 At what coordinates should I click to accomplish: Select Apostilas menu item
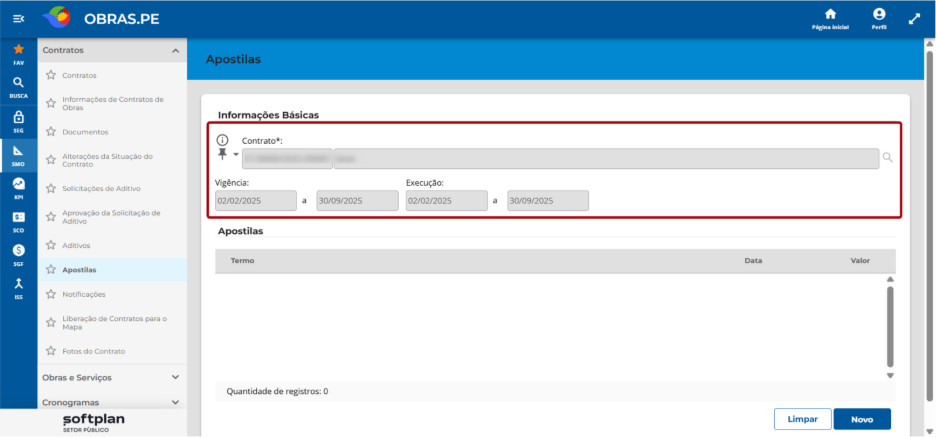click(x=79, y=270)
